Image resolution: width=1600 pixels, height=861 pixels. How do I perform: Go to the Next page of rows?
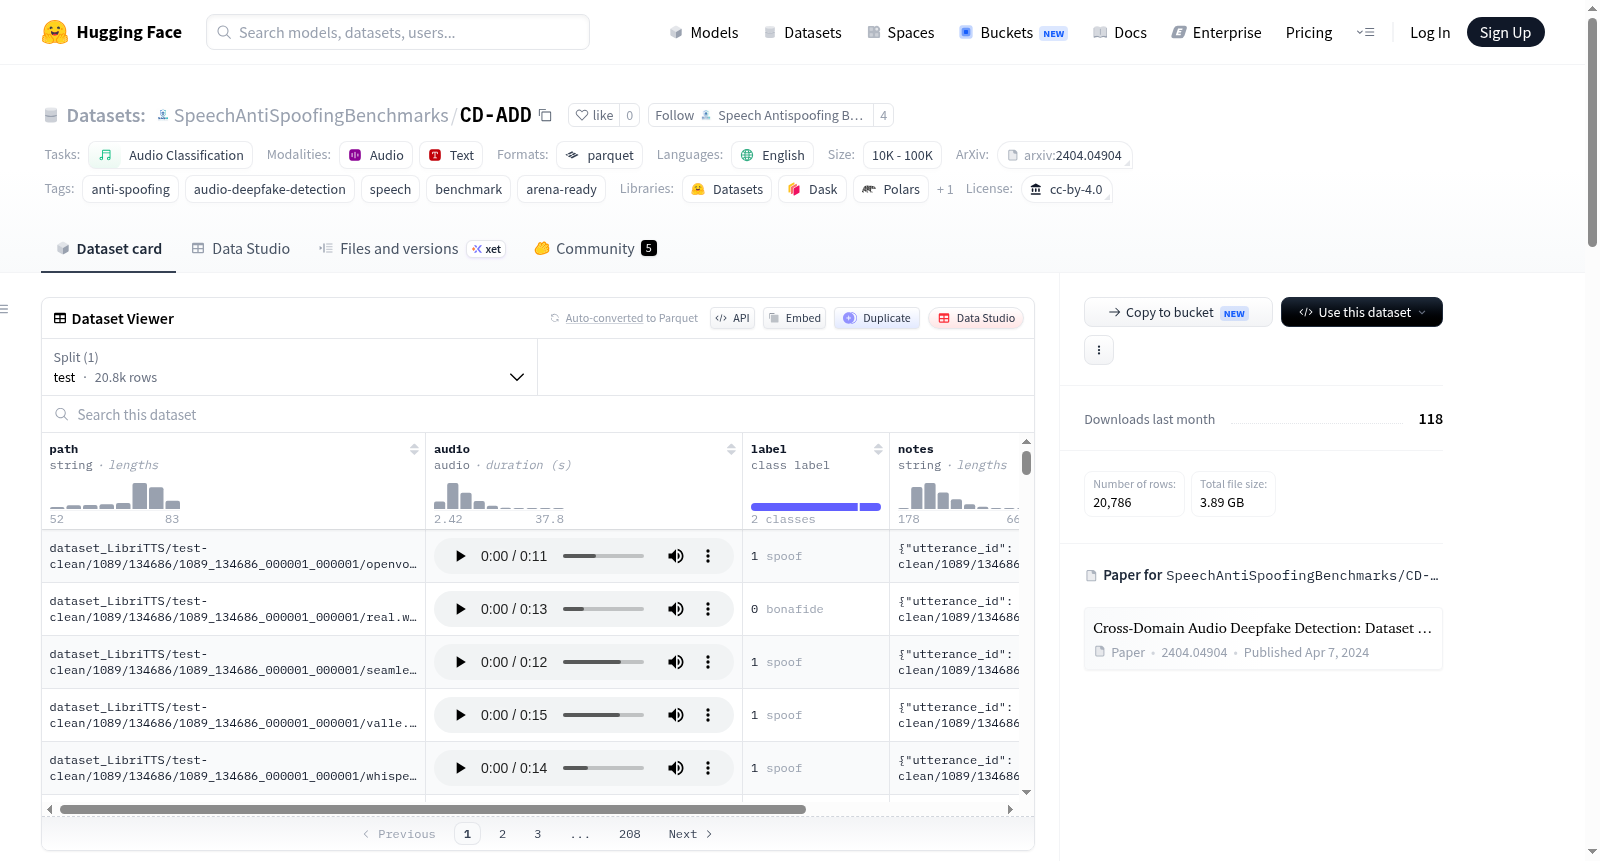(690, 834)
